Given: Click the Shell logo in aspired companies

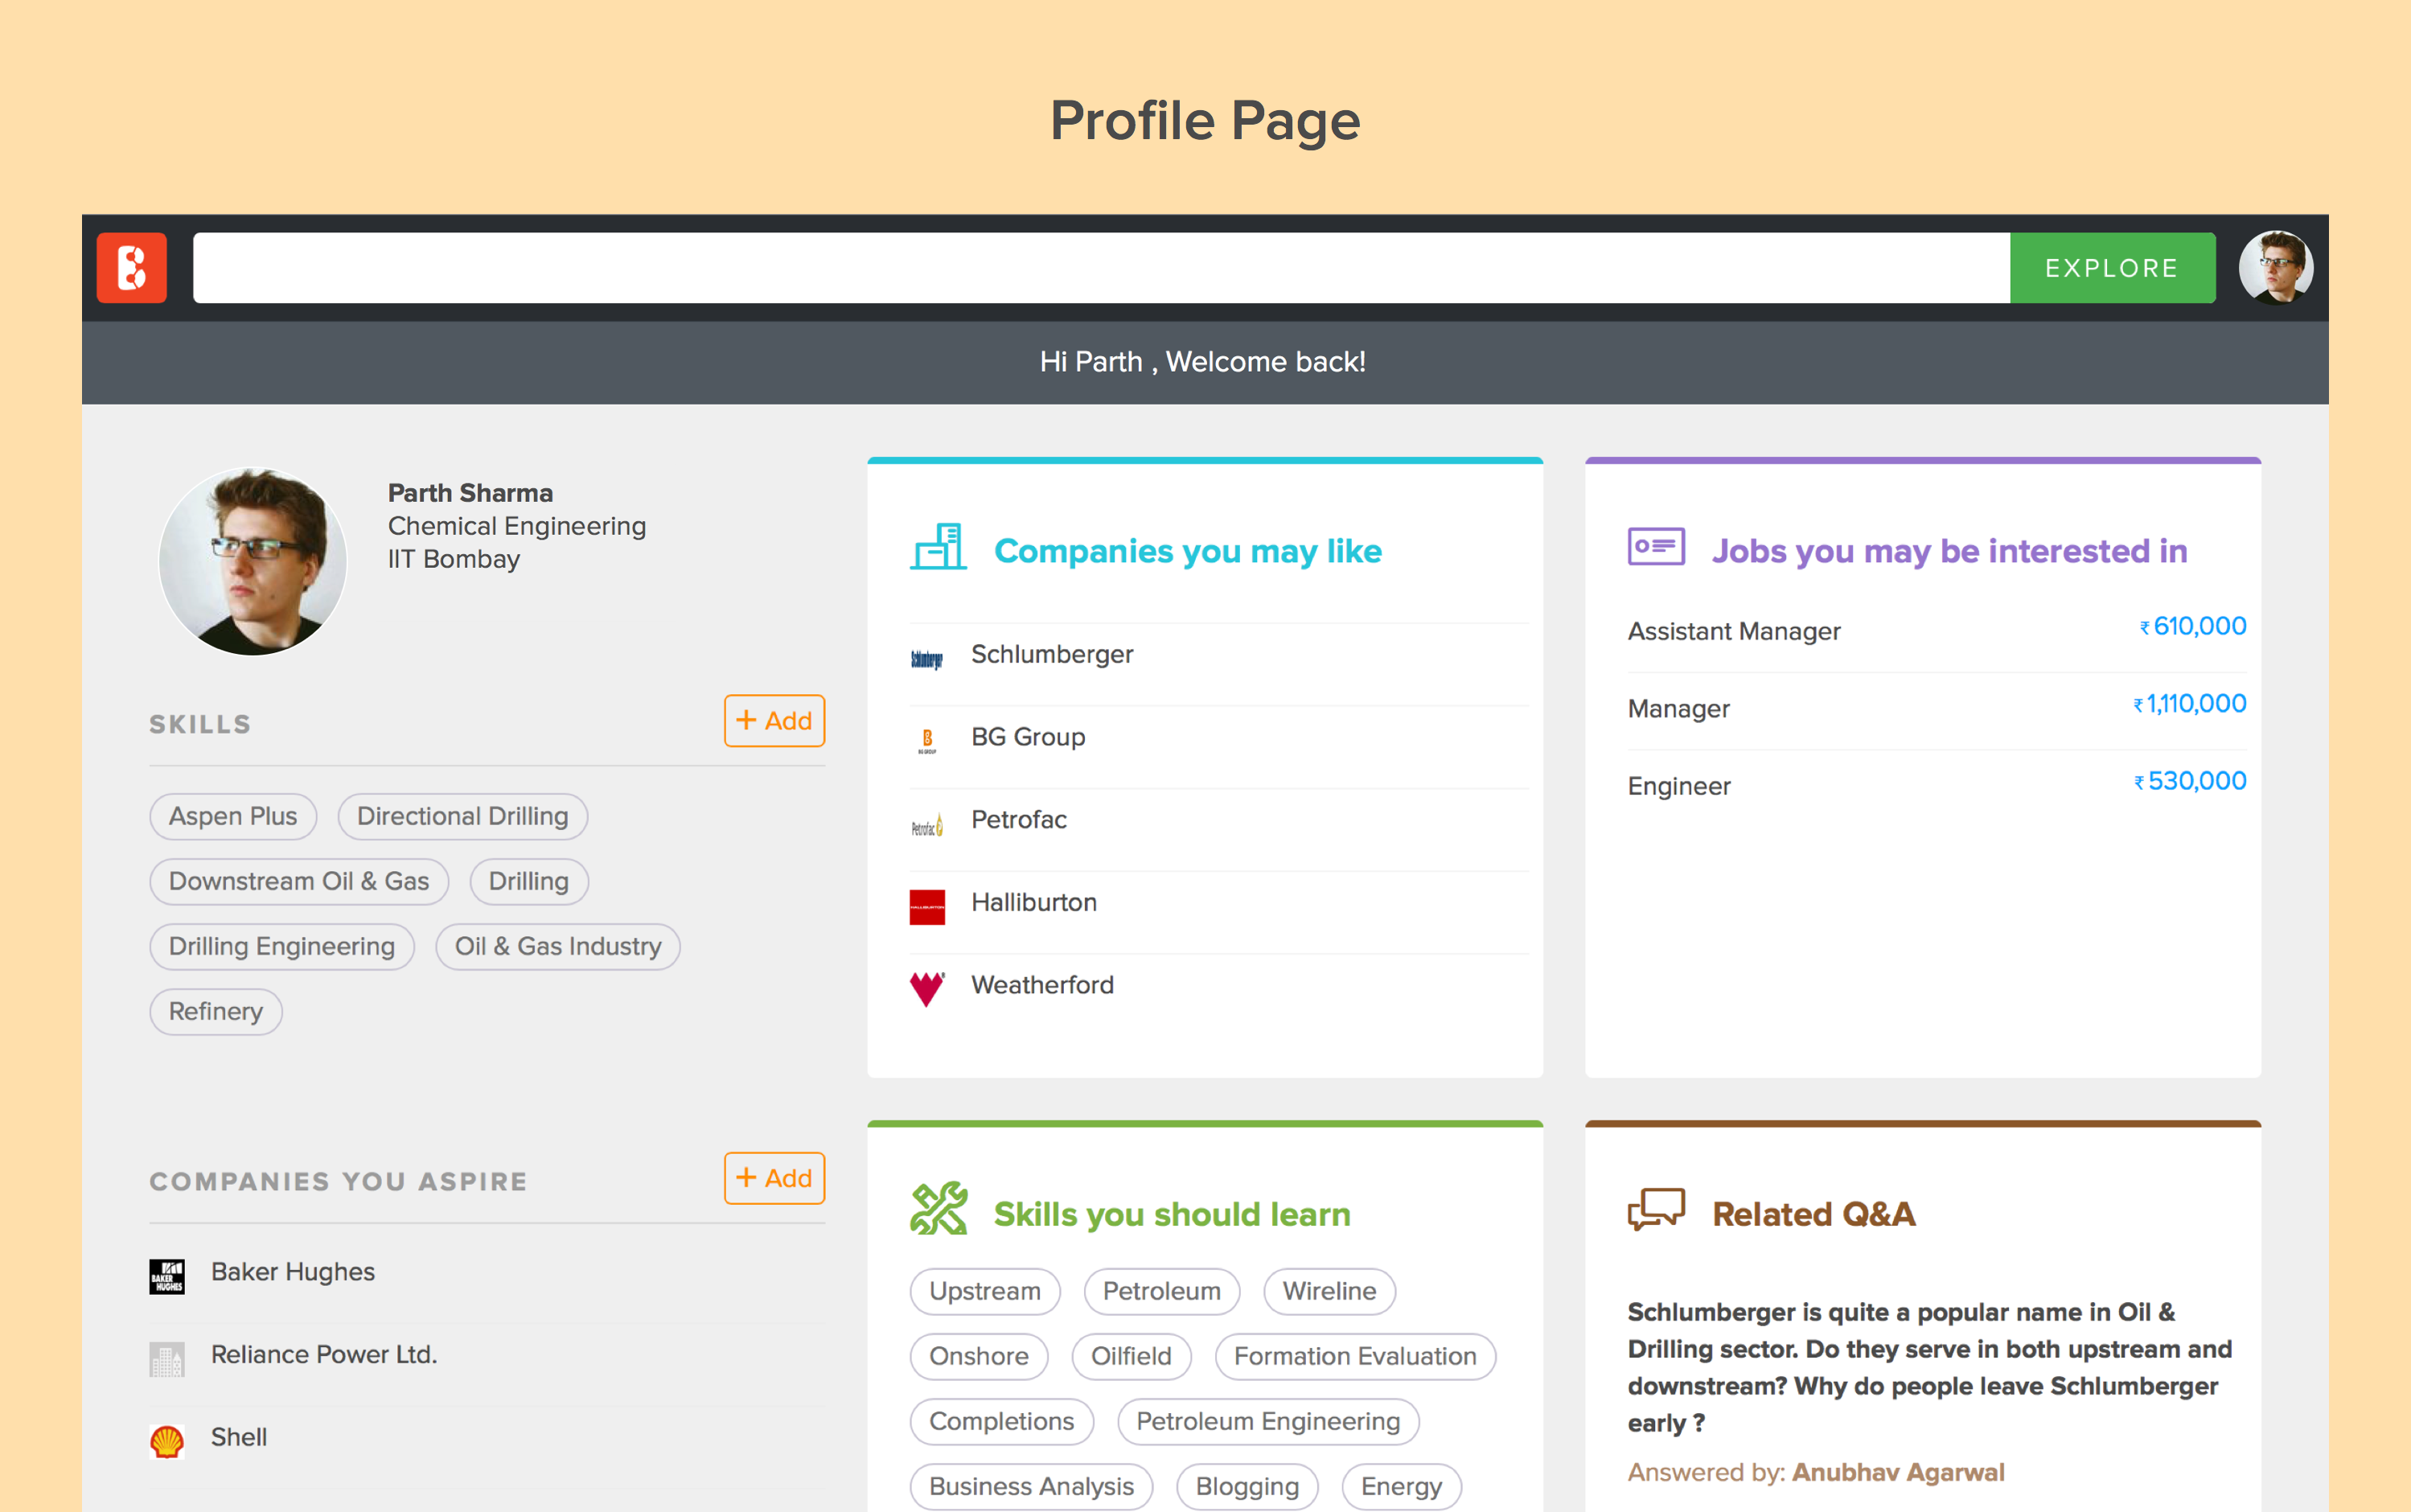Looking at the screenshot, I should [x=167, y=1441].
